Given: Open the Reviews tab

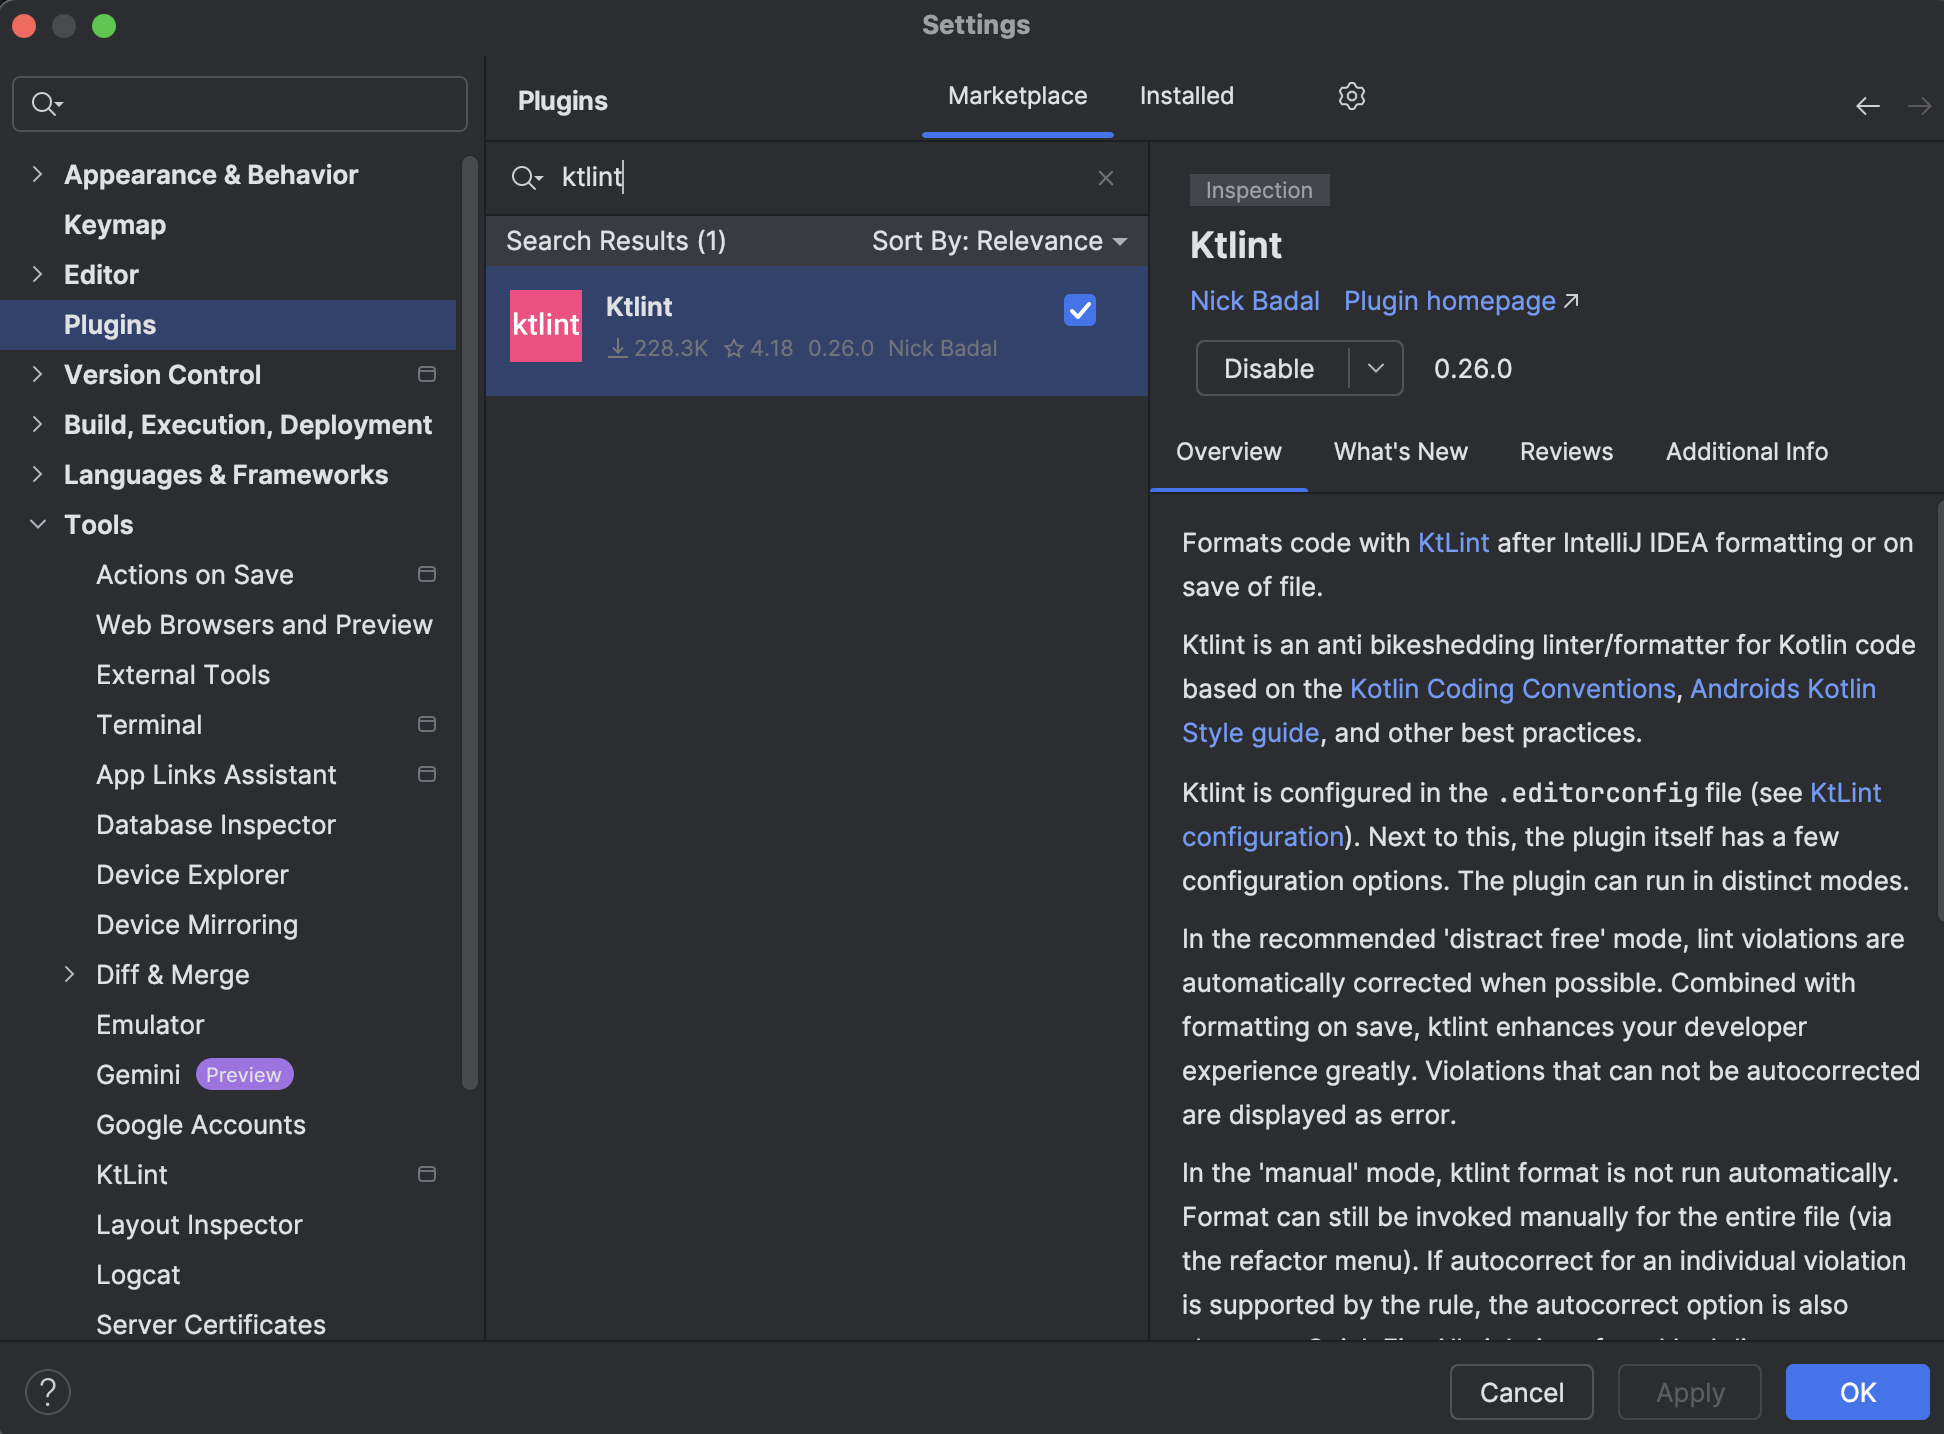Looking at the screenshot, I should pyautogui.click(x=1566, y=452).
